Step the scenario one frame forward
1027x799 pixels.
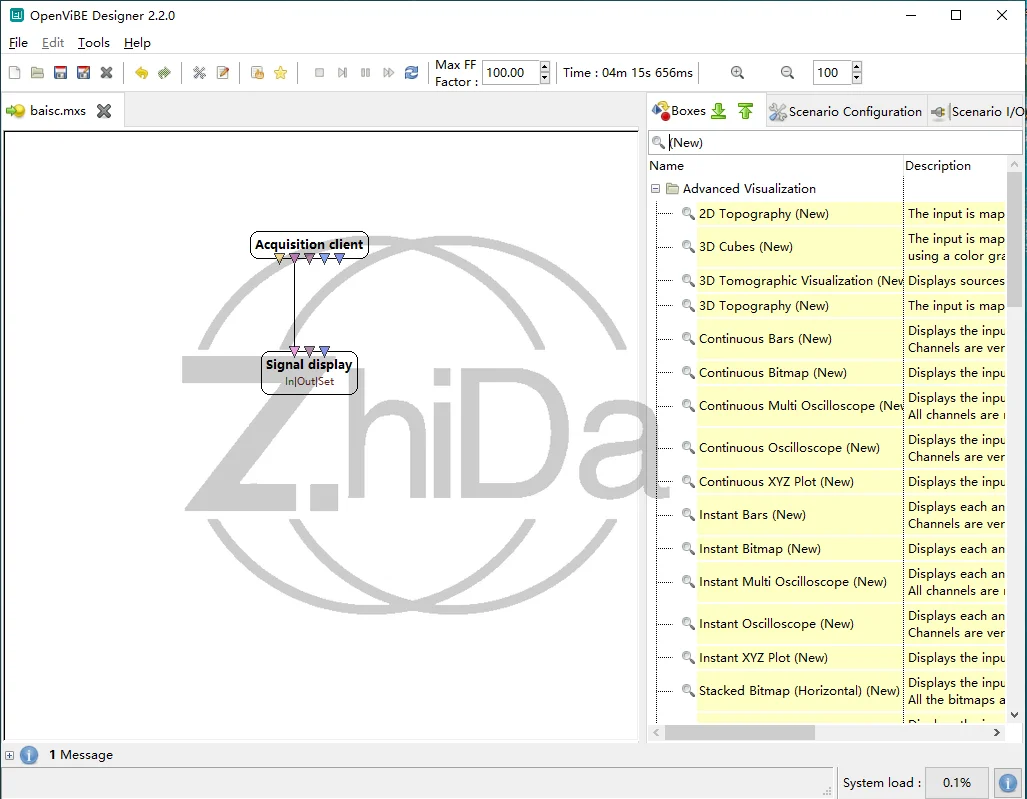coord(342,73)
